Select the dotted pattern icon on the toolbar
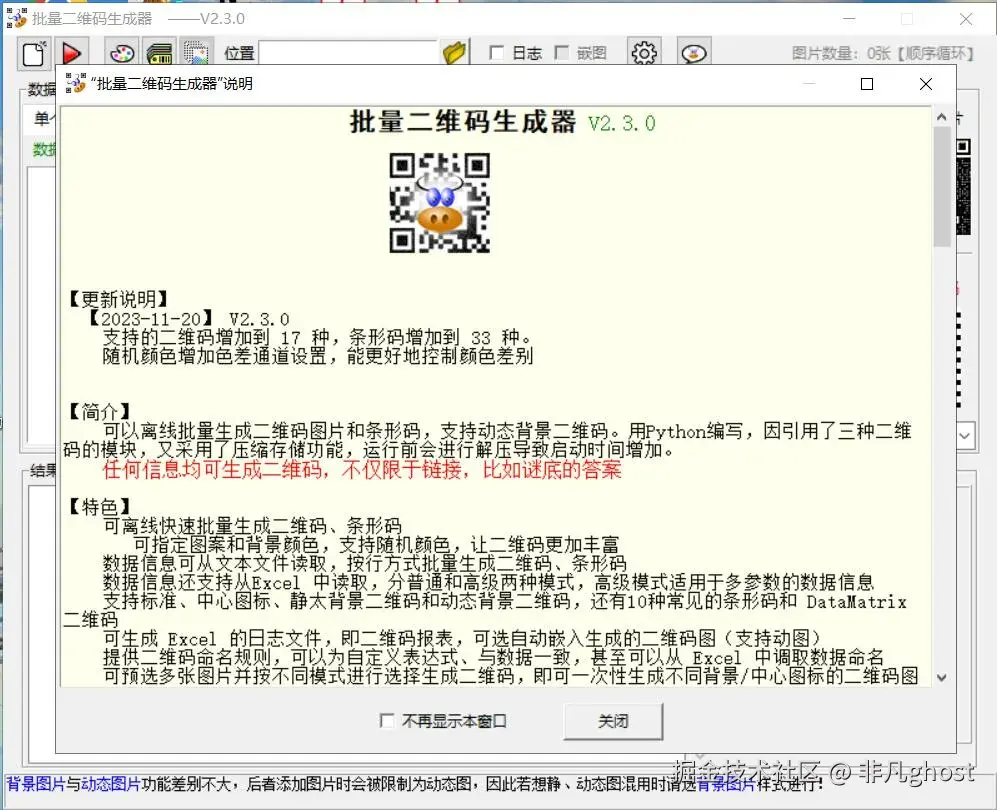This screenshot has width=997, height=810. click(196, 52)
